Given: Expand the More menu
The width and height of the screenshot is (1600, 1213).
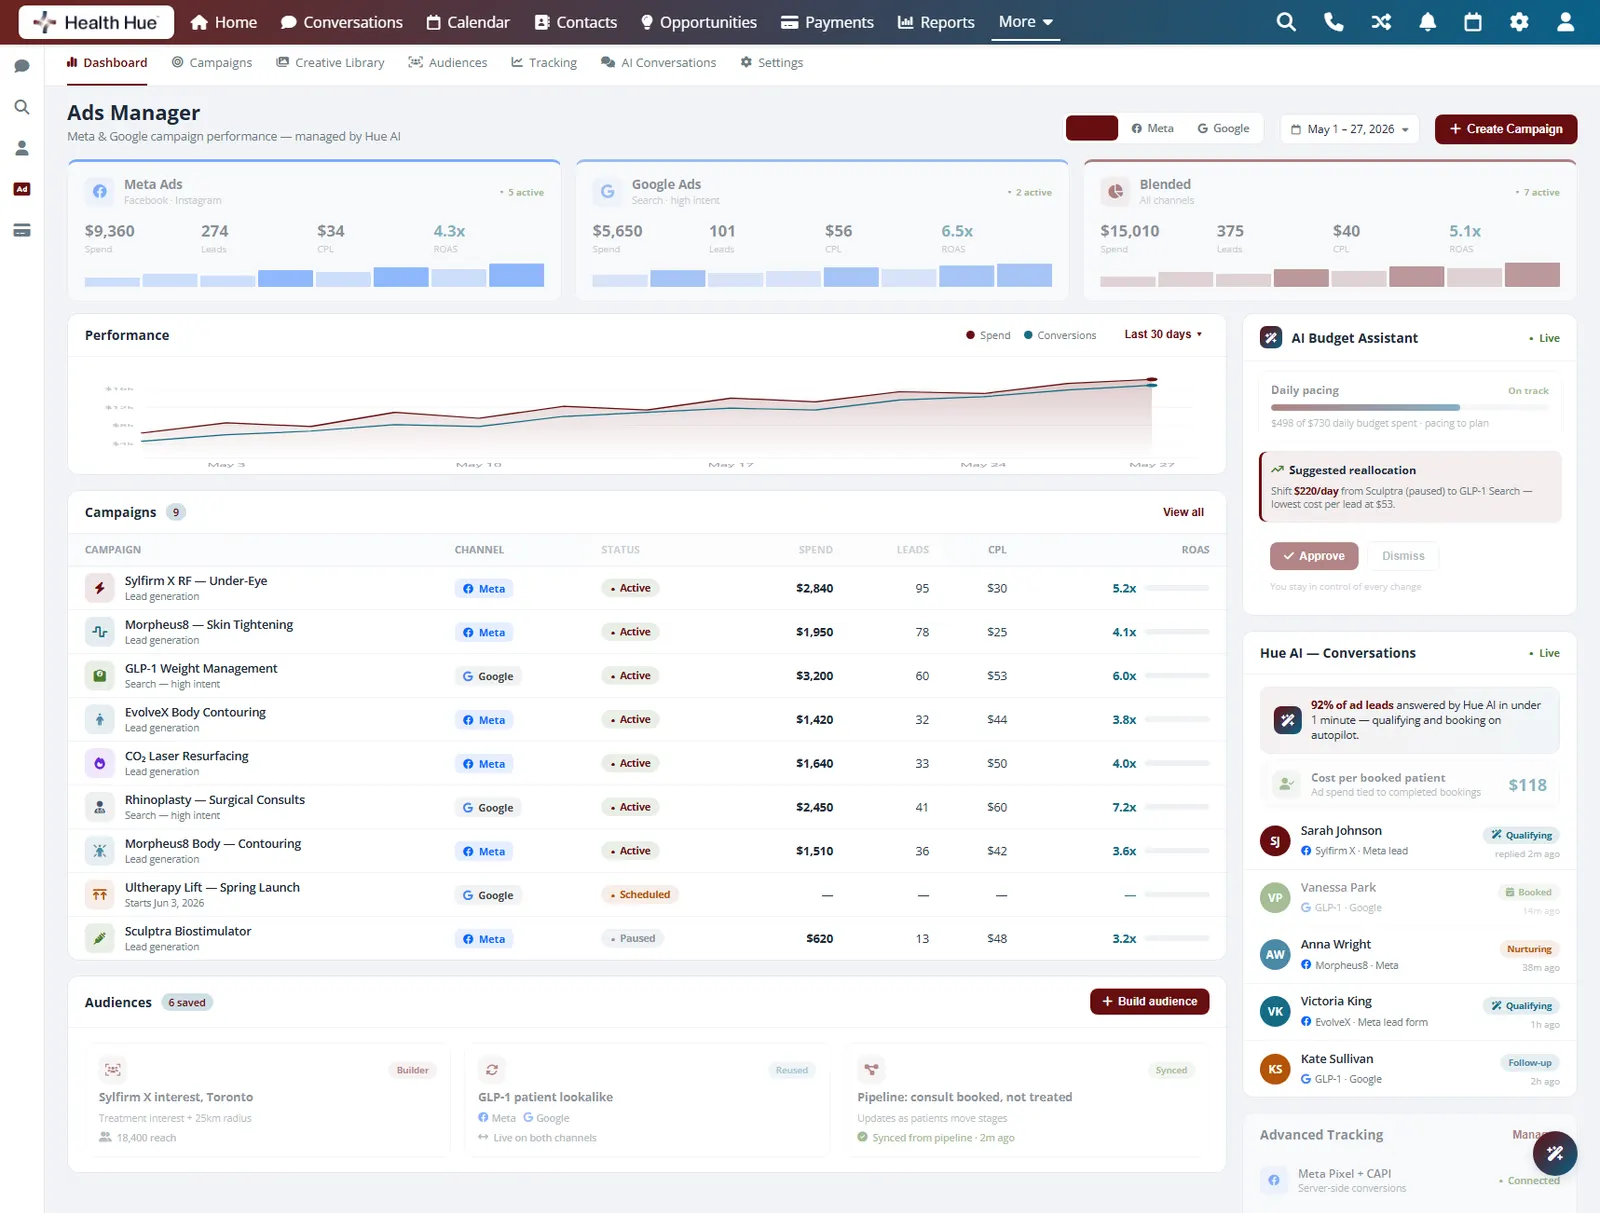Looking at the screenshot, I should click(x=1025, y=22).
